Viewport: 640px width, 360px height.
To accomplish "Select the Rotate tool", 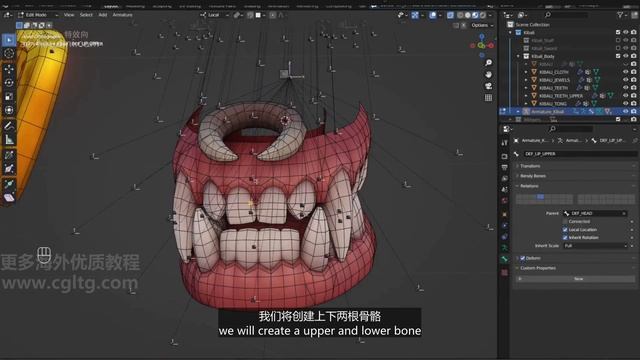I will pyautogui.click(x=9, y=82).
